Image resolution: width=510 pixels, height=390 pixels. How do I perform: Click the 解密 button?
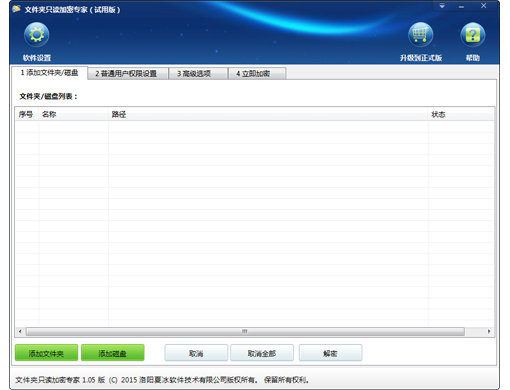tap(330, 353)
